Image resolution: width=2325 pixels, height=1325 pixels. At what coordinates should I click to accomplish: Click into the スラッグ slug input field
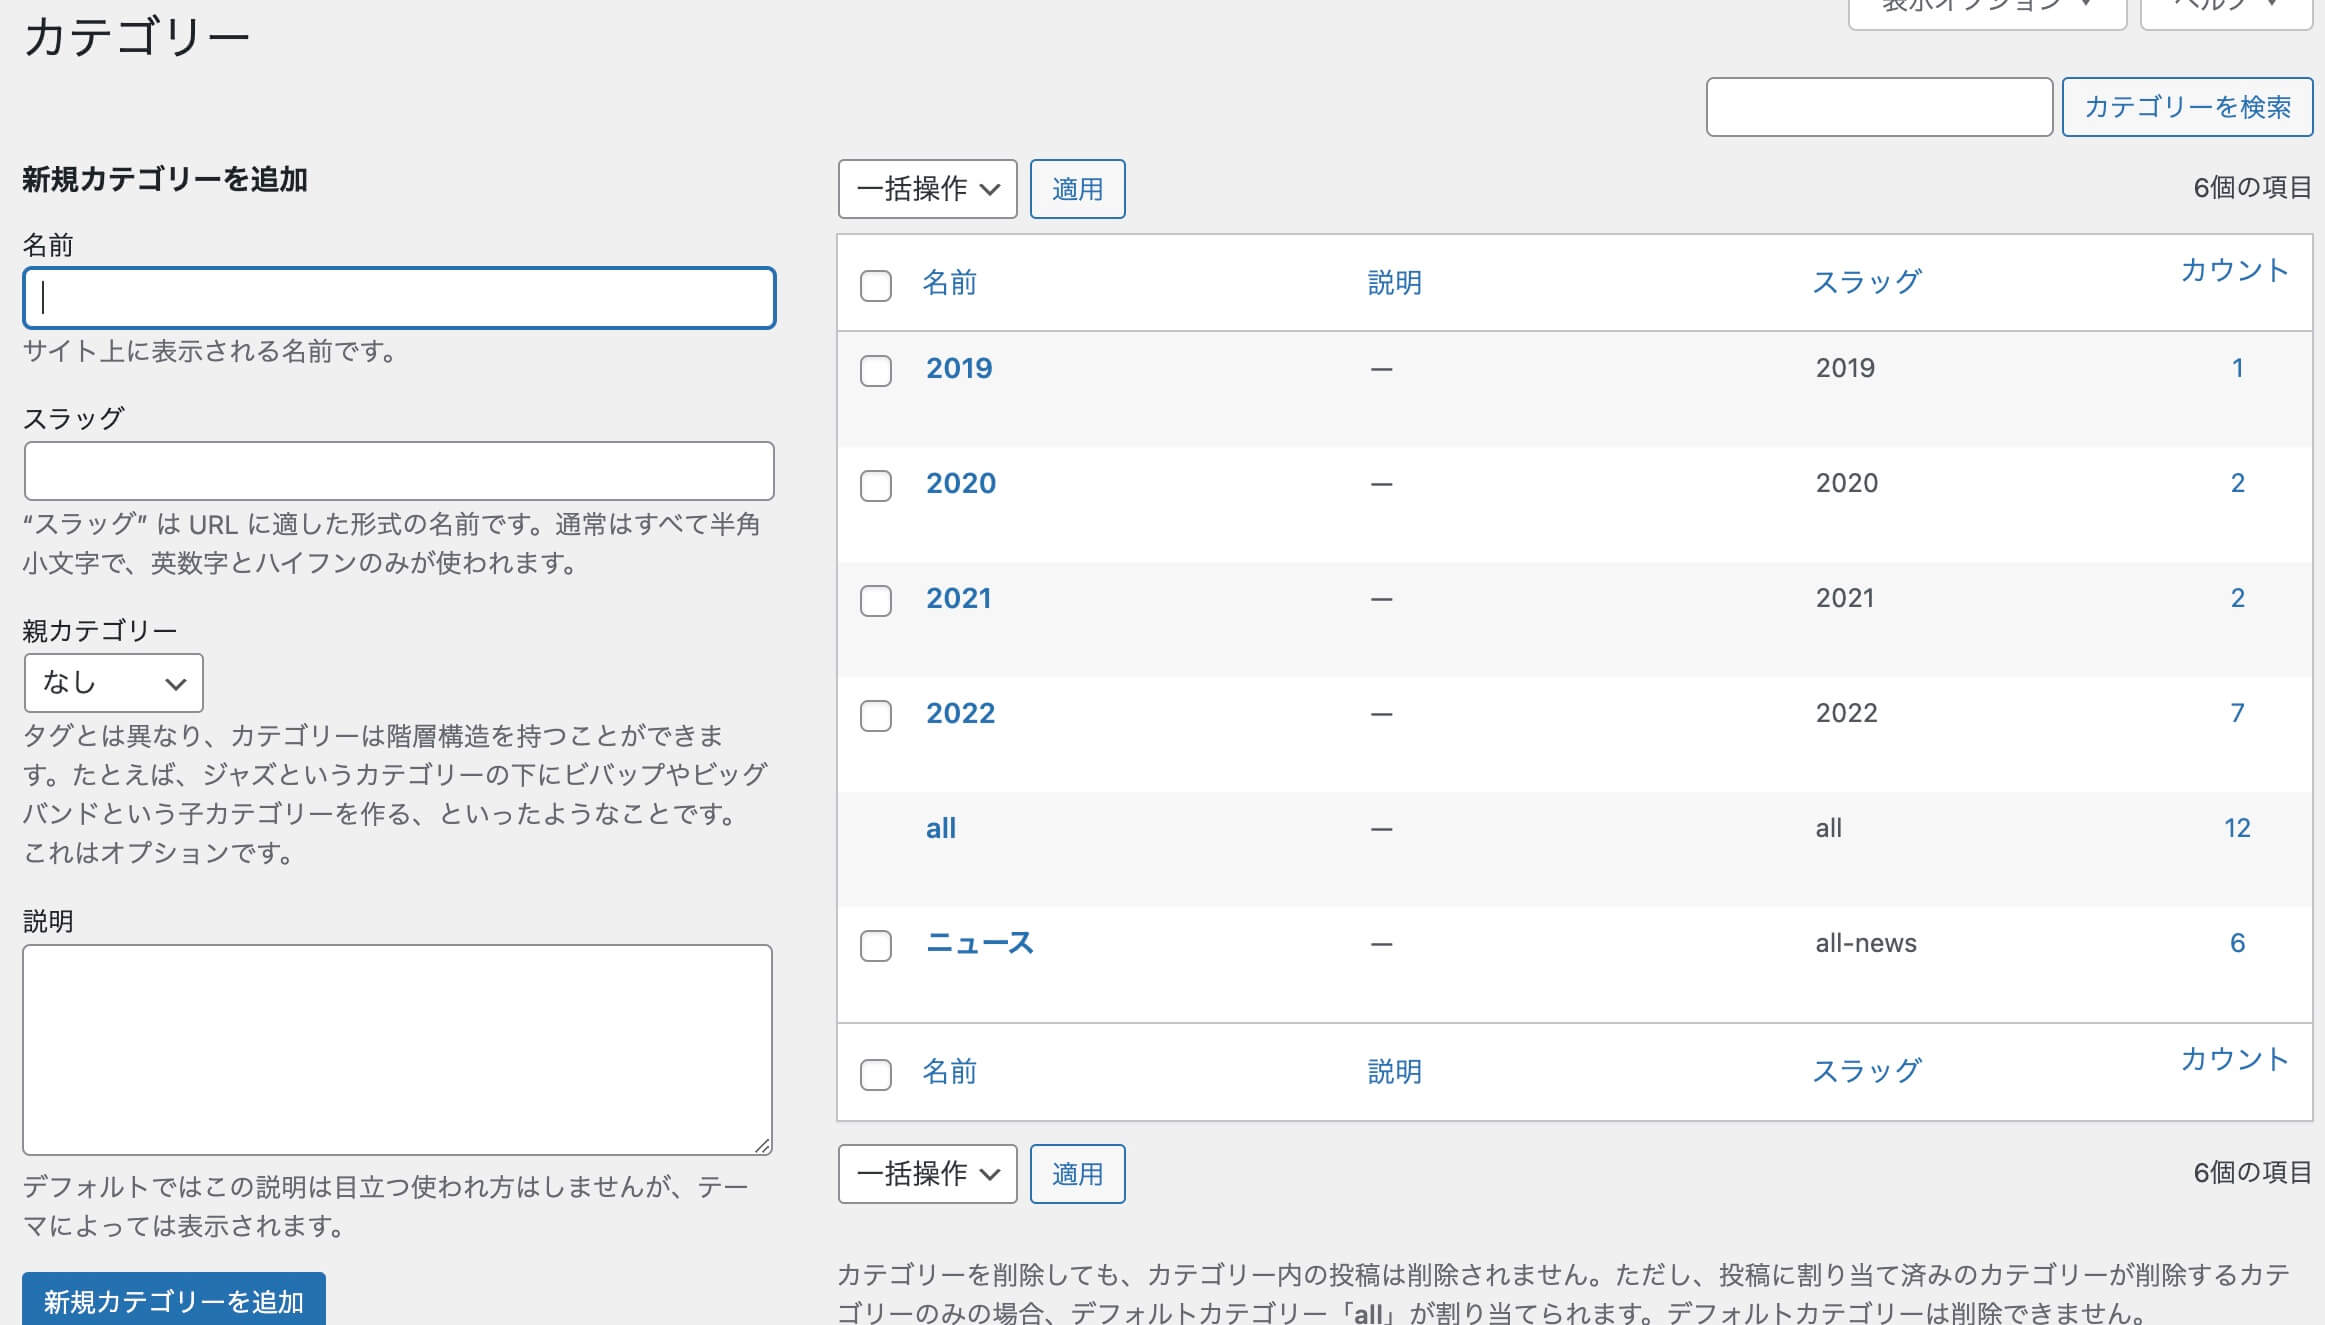click(x=399, y=471)
